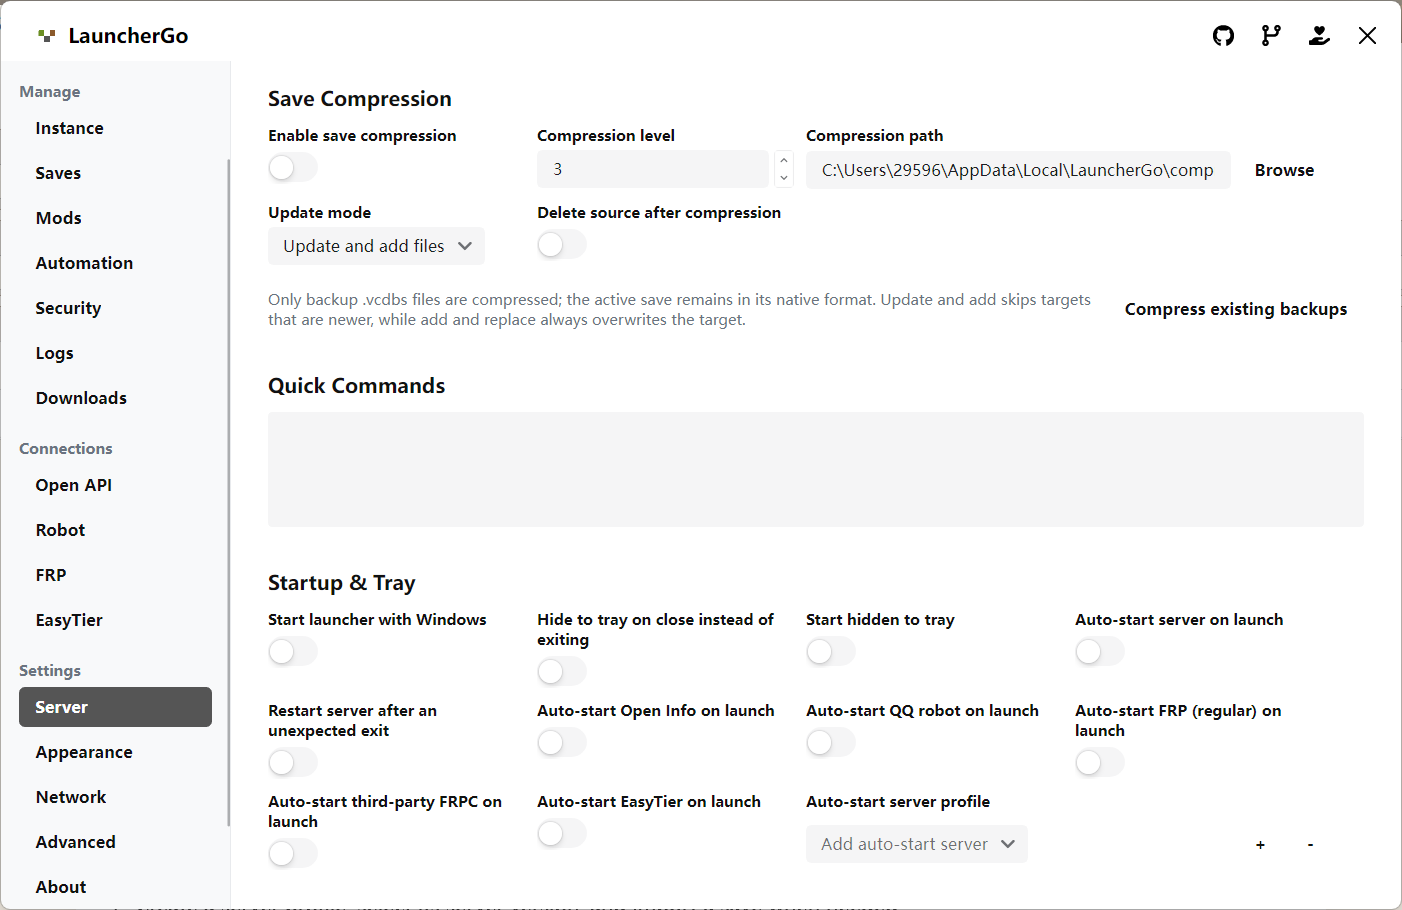Click the Compression path input field
1402x910 pixels.
(x=1018, y=170)
